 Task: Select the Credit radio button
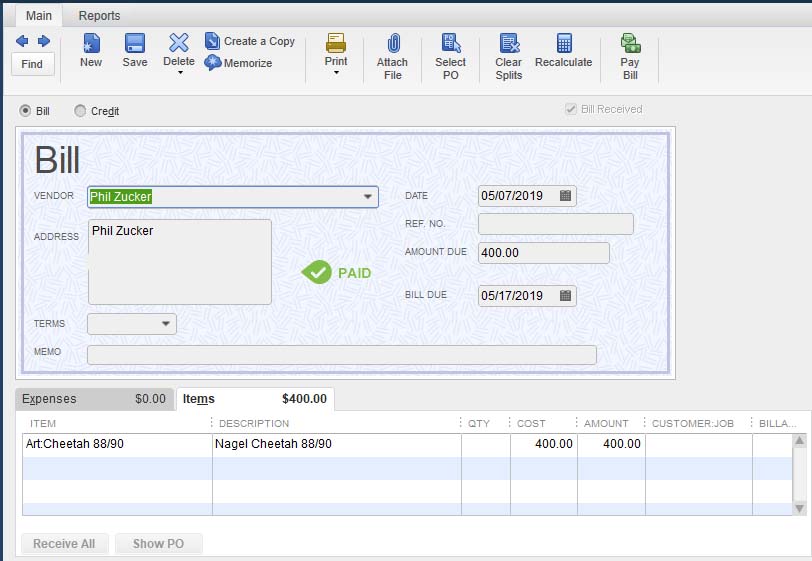pyautogui.click(x=80, y=111)
